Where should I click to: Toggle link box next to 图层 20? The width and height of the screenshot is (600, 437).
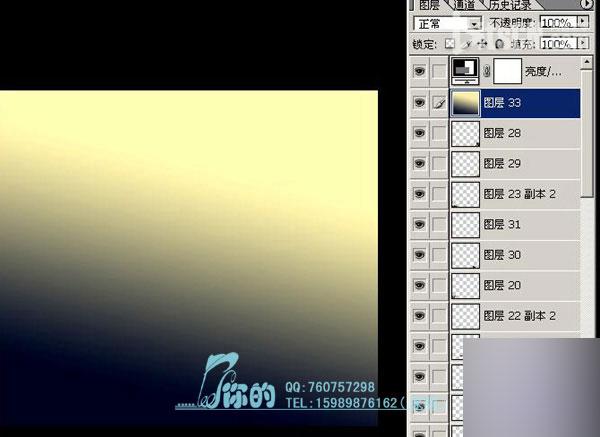pos(439,285)
